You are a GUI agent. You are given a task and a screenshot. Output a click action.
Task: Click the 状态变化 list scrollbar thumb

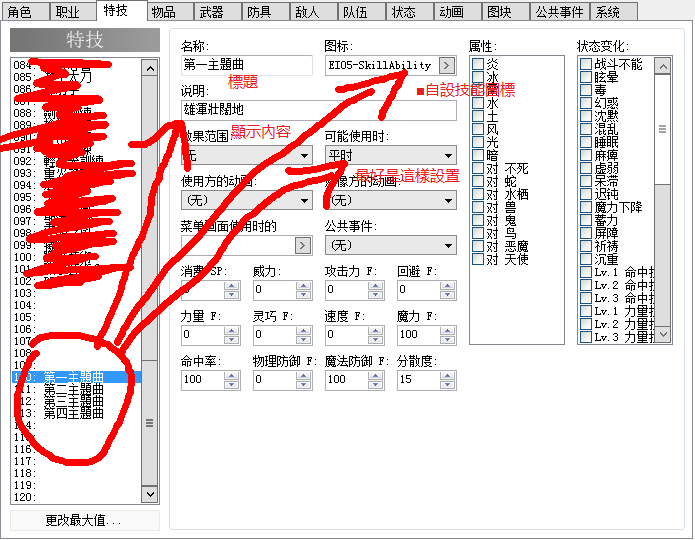663,129
